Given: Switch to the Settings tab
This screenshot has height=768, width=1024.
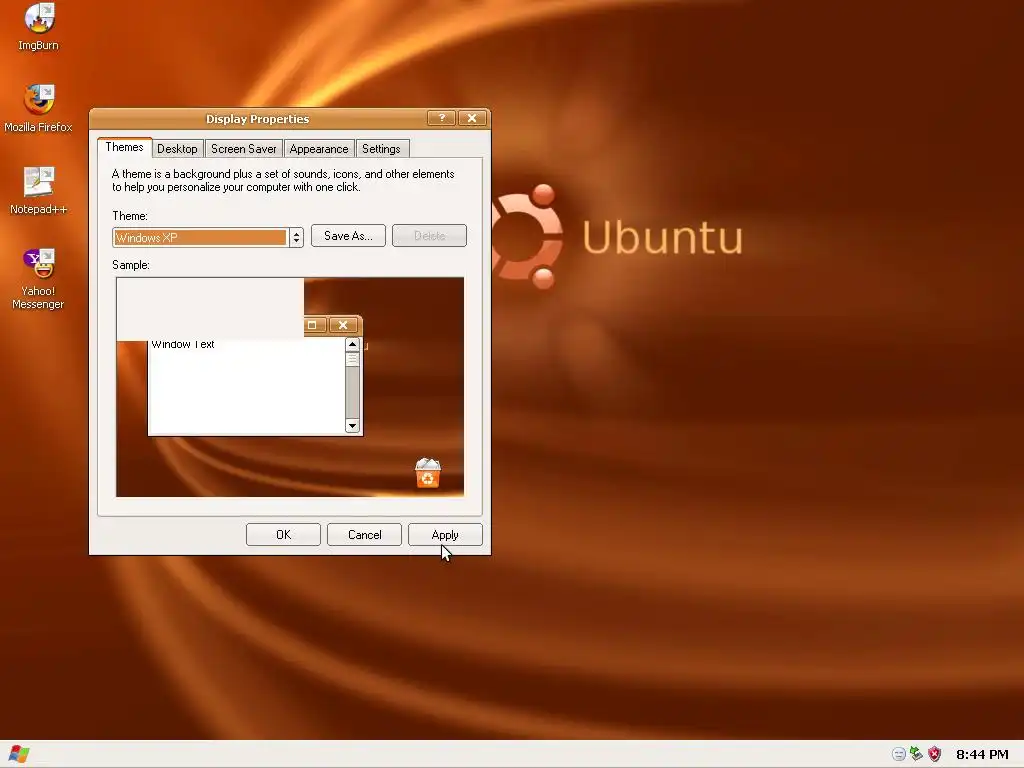Looking at the screenshot, I should 381,149.
